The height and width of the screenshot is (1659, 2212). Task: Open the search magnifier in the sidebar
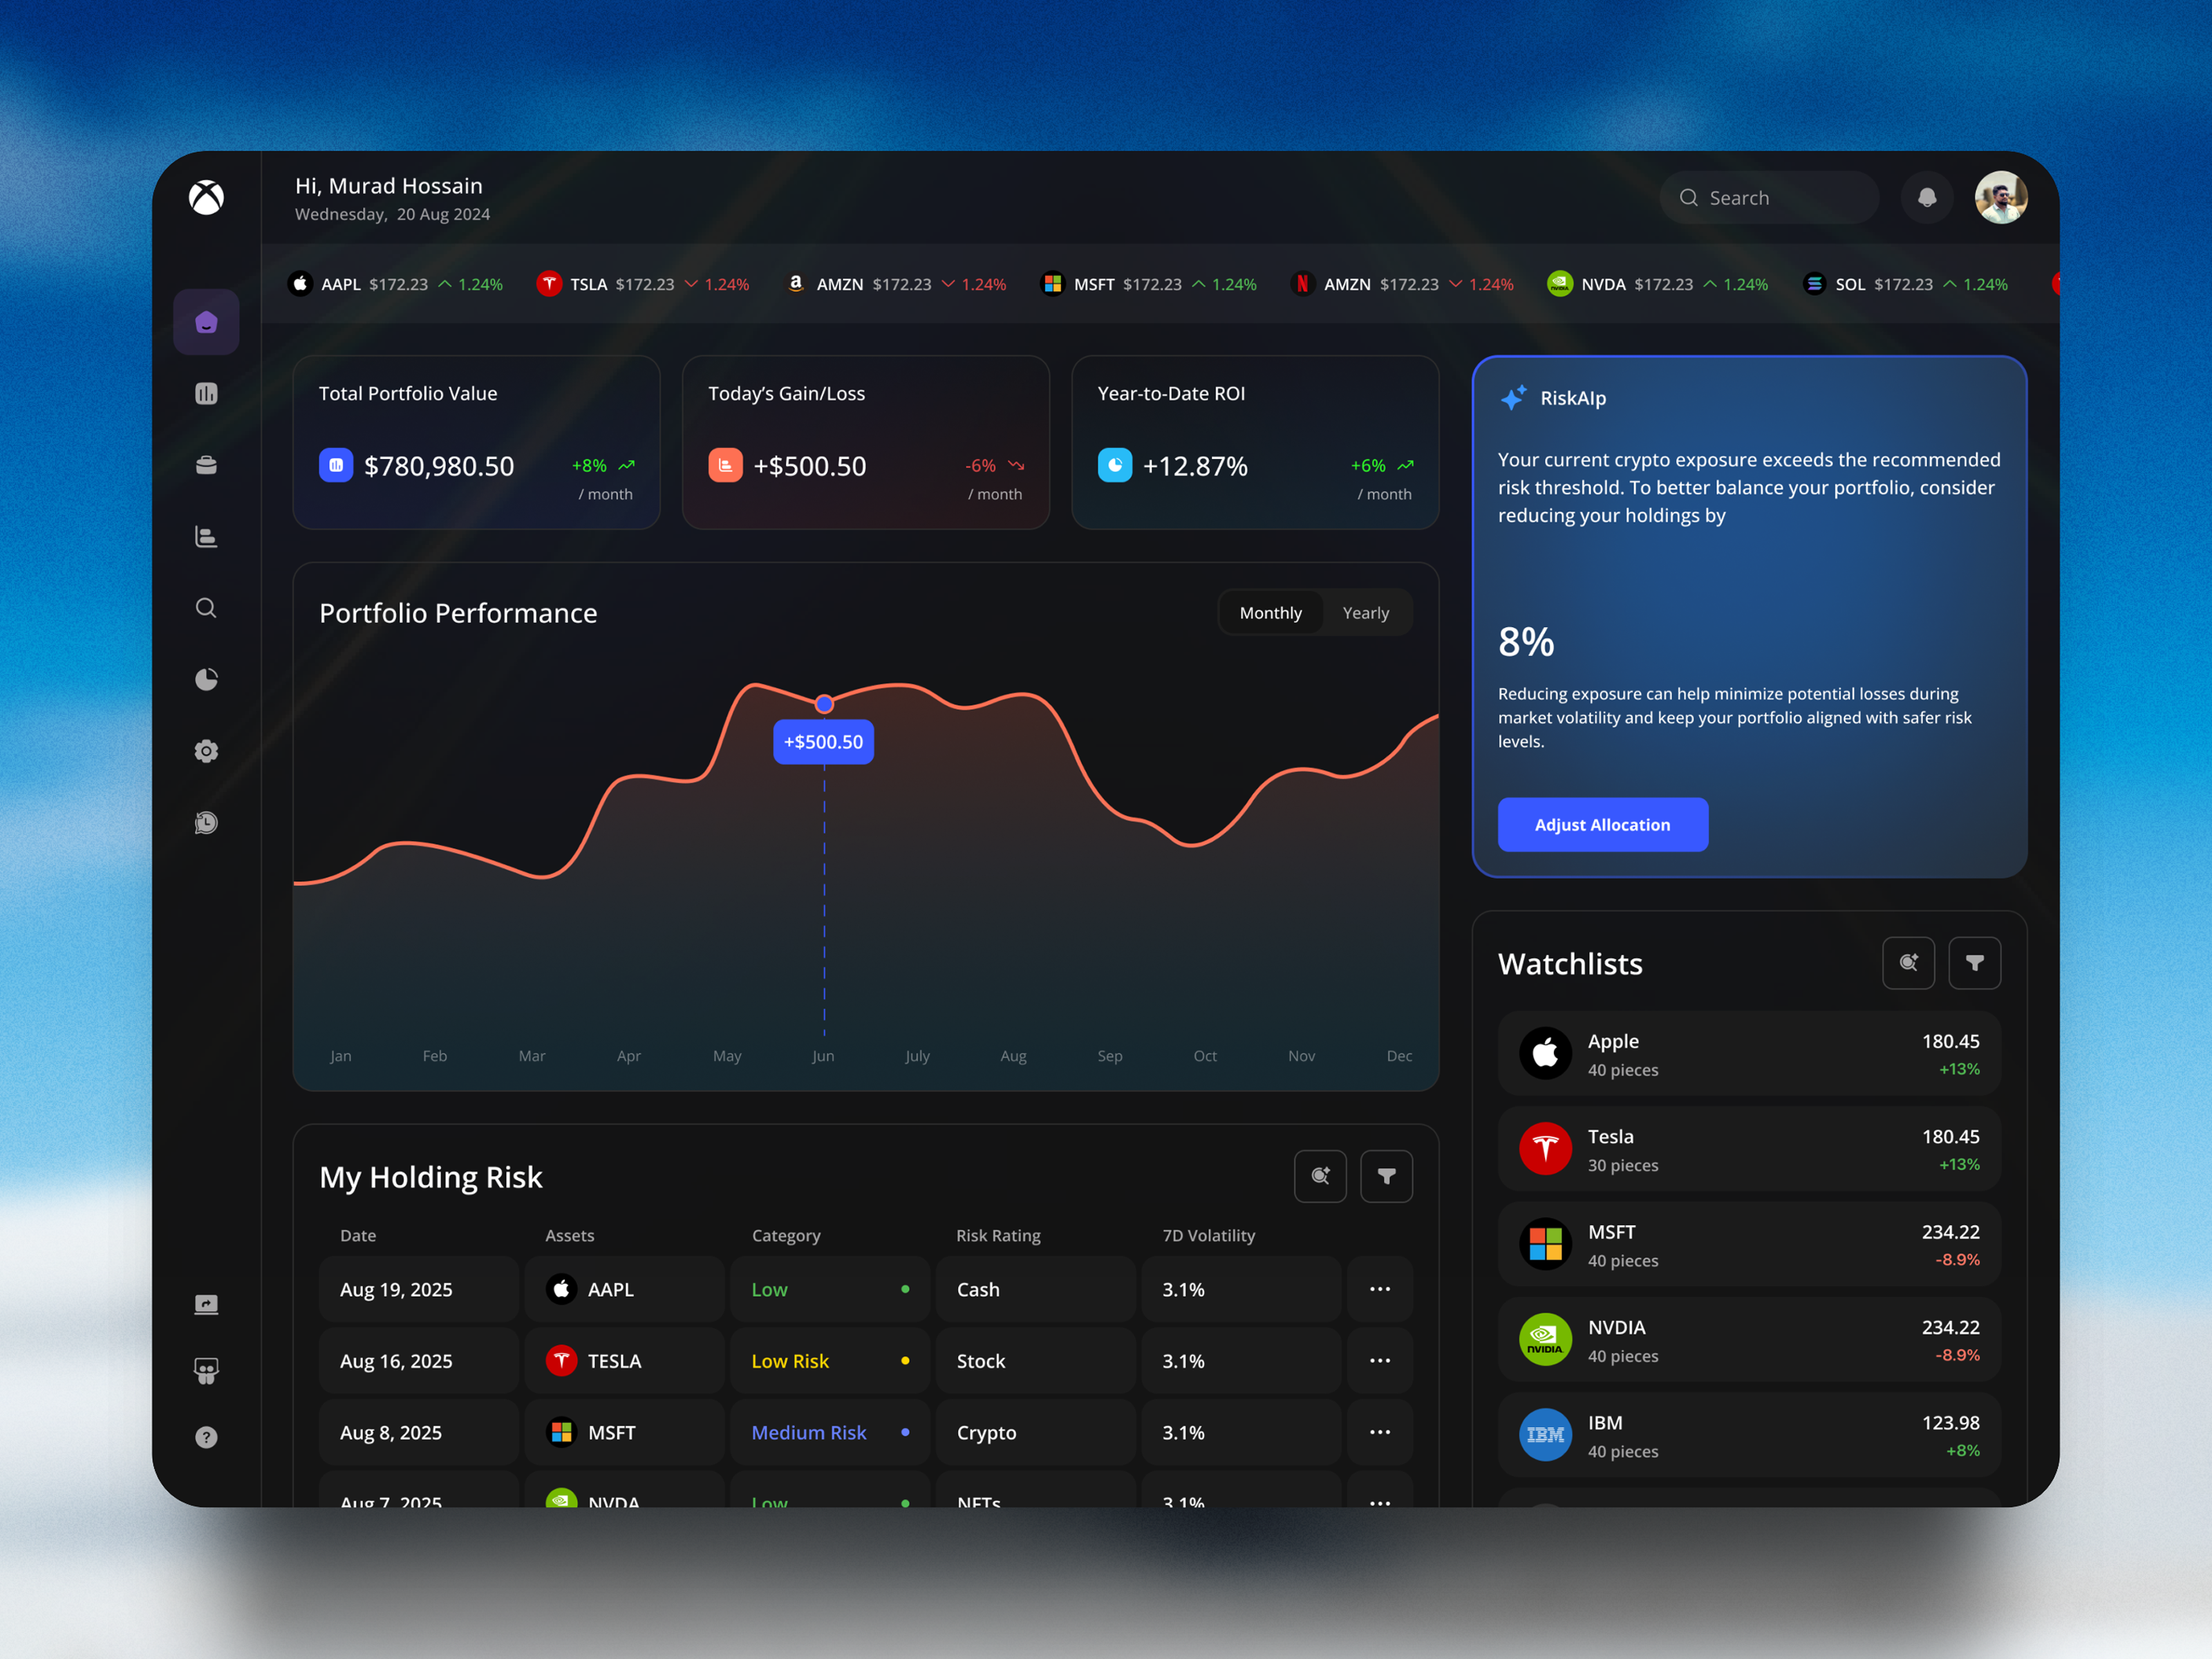[x=206, y=607]
